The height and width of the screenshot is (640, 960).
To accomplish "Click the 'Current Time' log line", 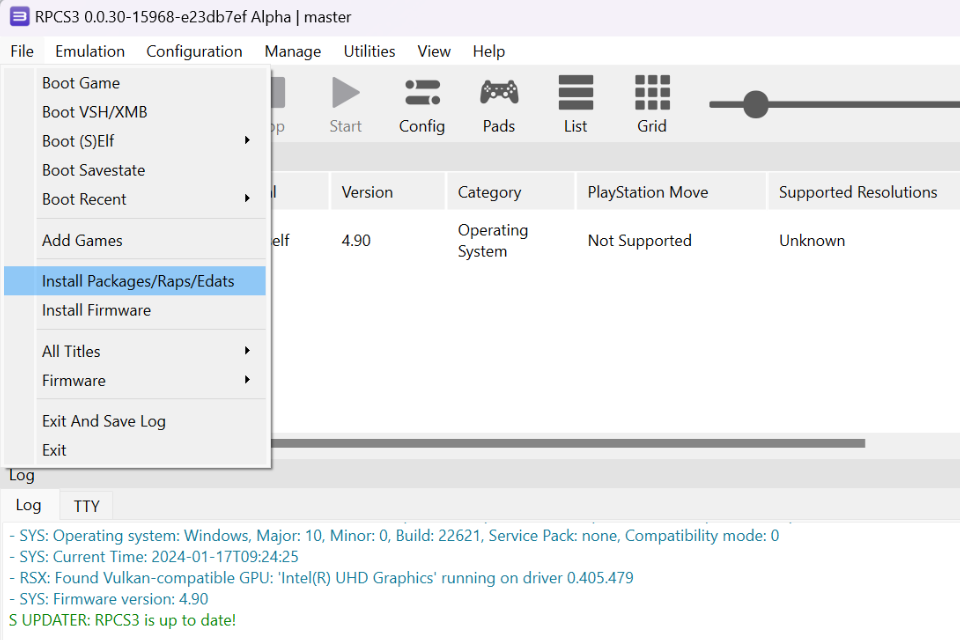I will pyautogui.click(x=154, y=557).
